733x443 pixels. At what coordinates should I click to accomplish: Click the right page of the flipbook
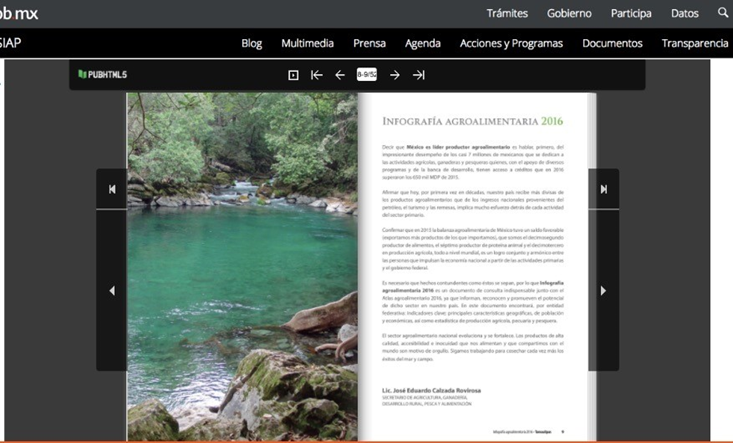[475, 270]
